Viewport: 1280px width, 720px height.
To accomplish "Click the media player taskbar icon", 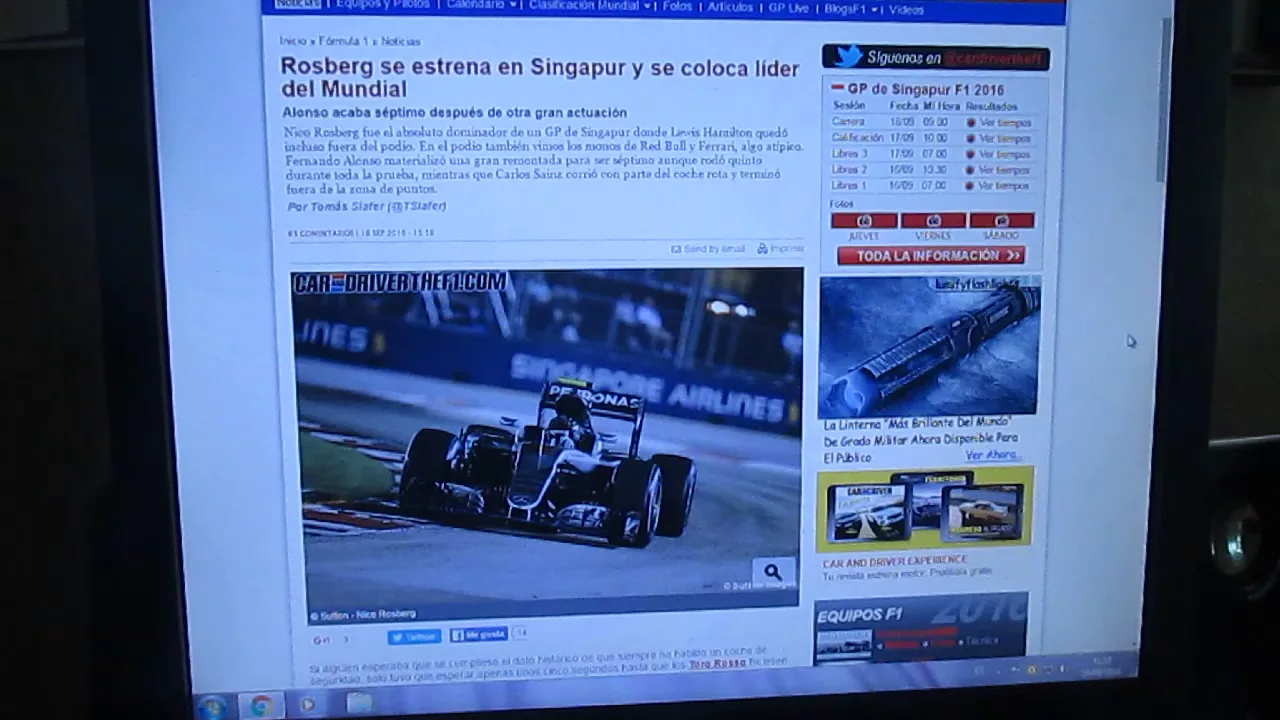I will click(x=307, y=705).
